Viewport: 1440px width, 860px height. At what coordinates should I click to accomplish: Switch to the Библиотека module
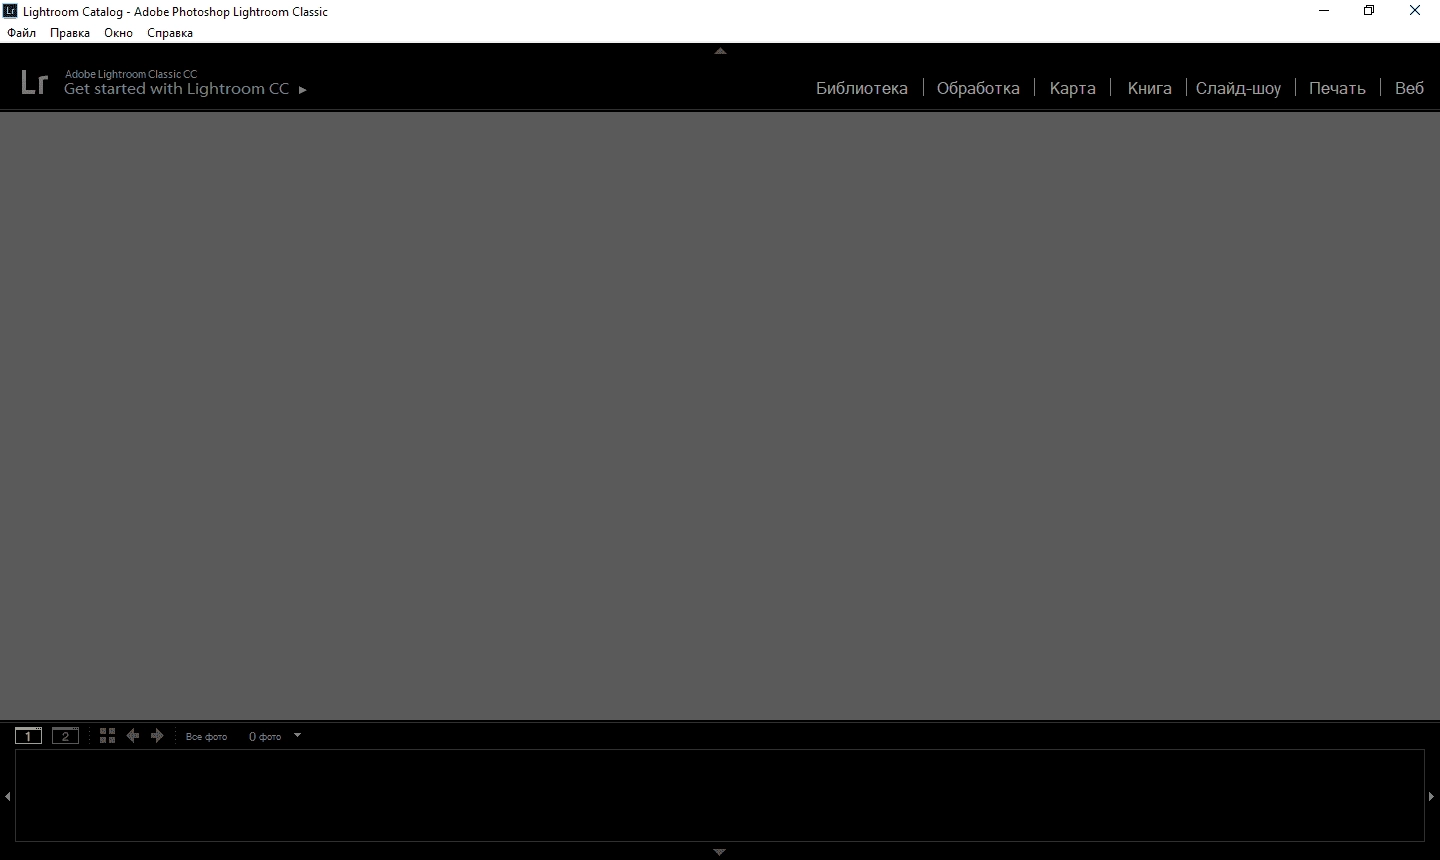(862, 88)
